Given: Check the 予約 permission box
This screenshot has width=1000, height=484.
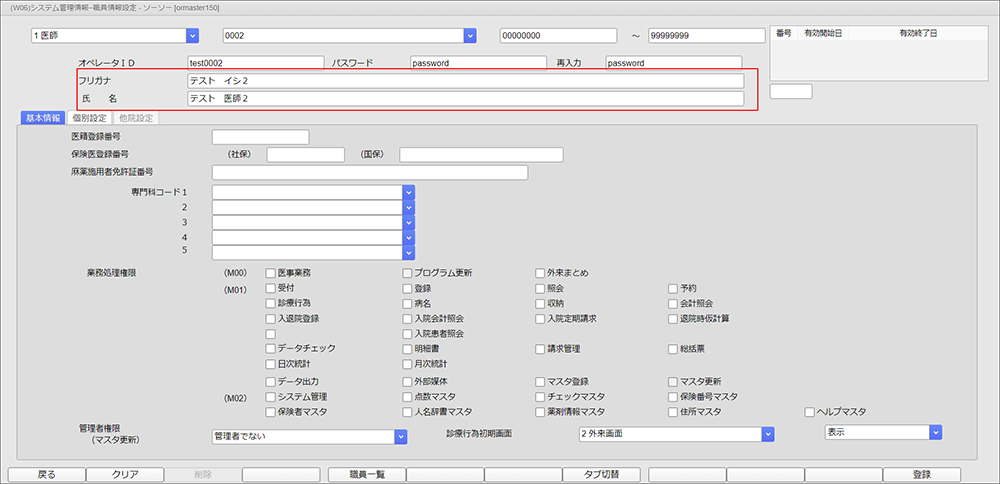Looking at the screenshot, I should point(673,288).
